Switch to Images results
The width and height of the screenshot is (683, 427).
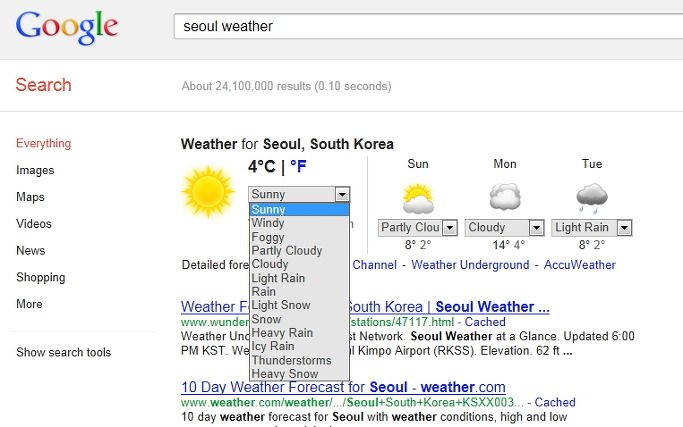click(35, 170)
